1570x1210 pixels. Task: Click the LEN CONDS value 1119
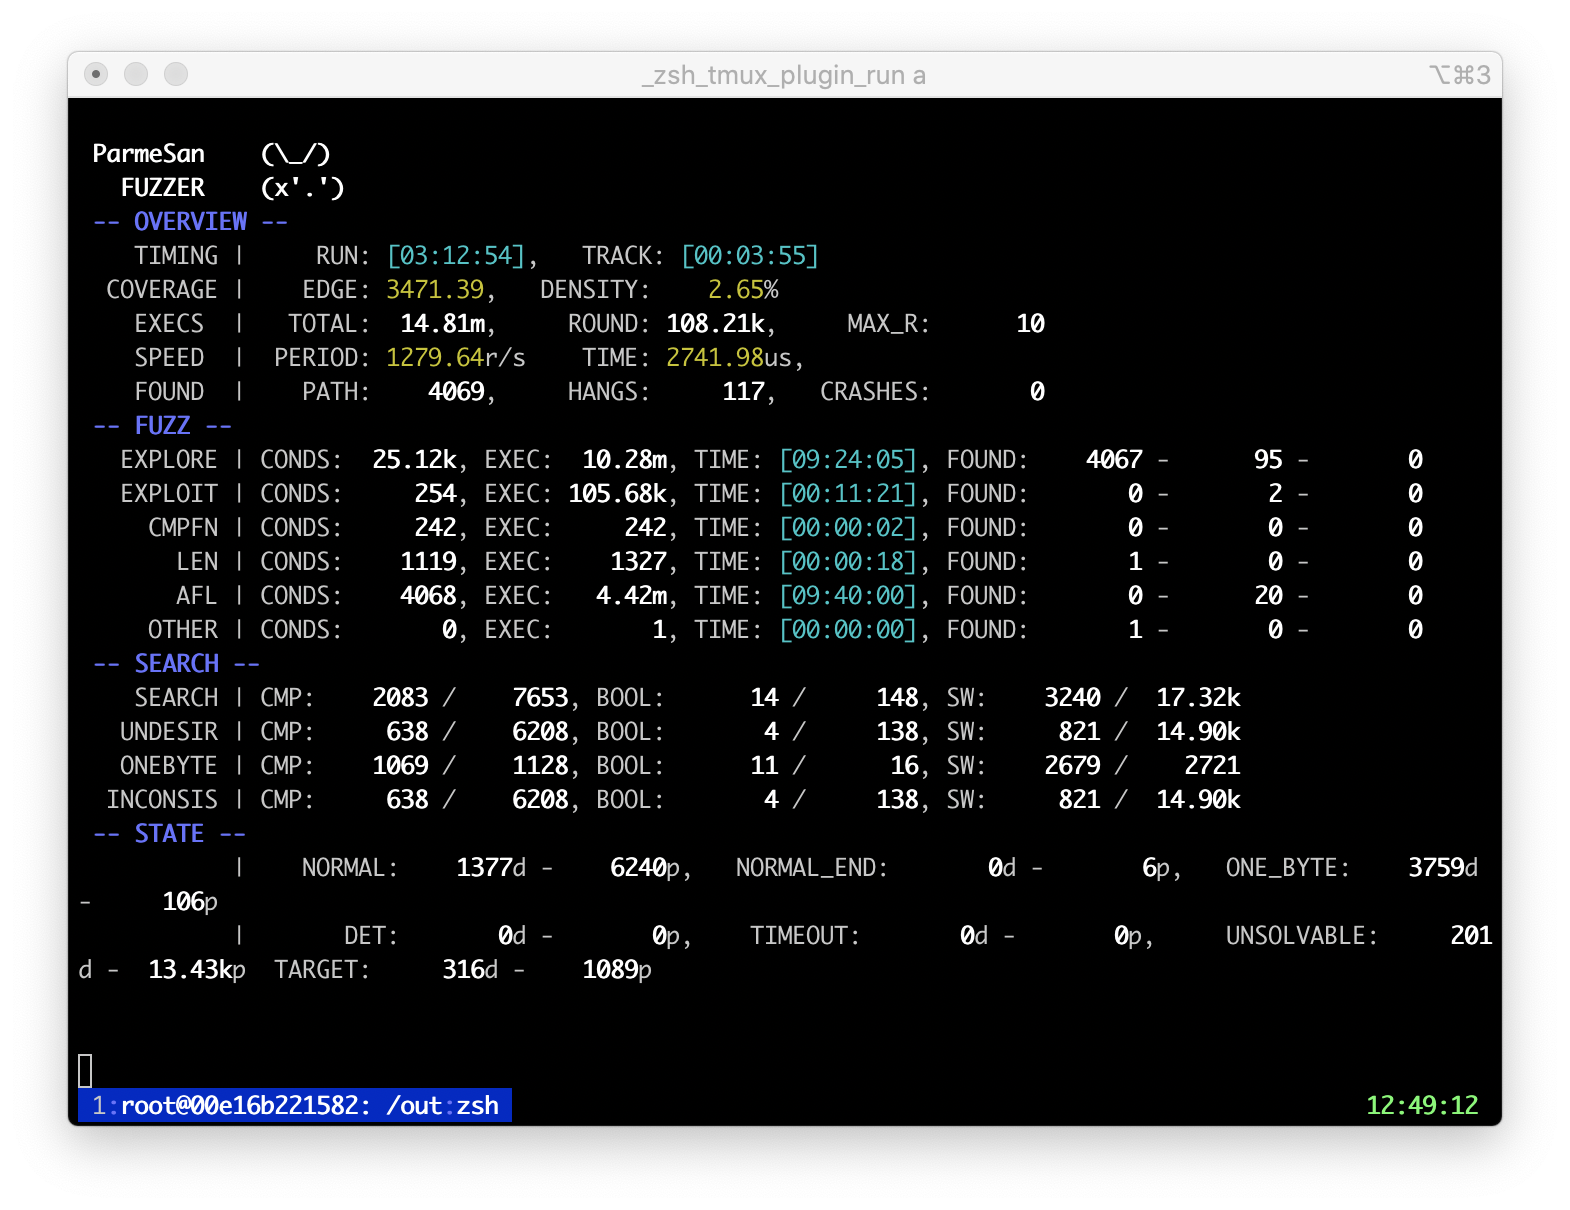click(428, 562)
